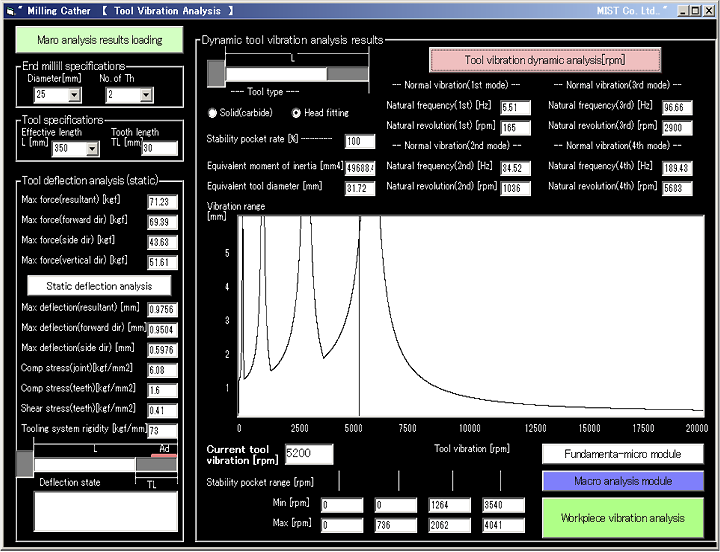Edit the Stability pocket rate field

pos(359,142)
